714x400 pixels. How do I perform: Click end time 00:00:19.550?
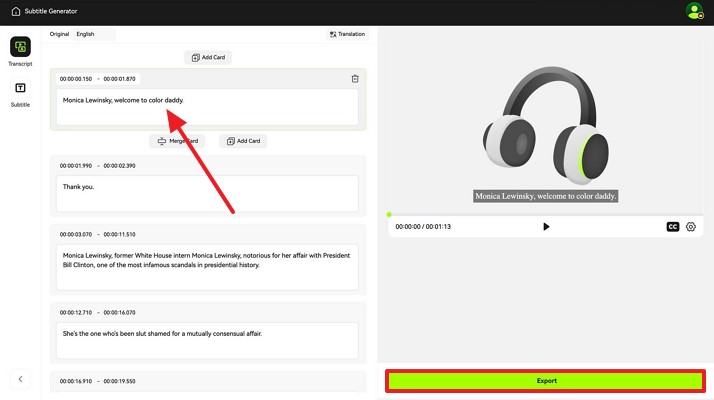pyautogui.click(x=119, y=381)
